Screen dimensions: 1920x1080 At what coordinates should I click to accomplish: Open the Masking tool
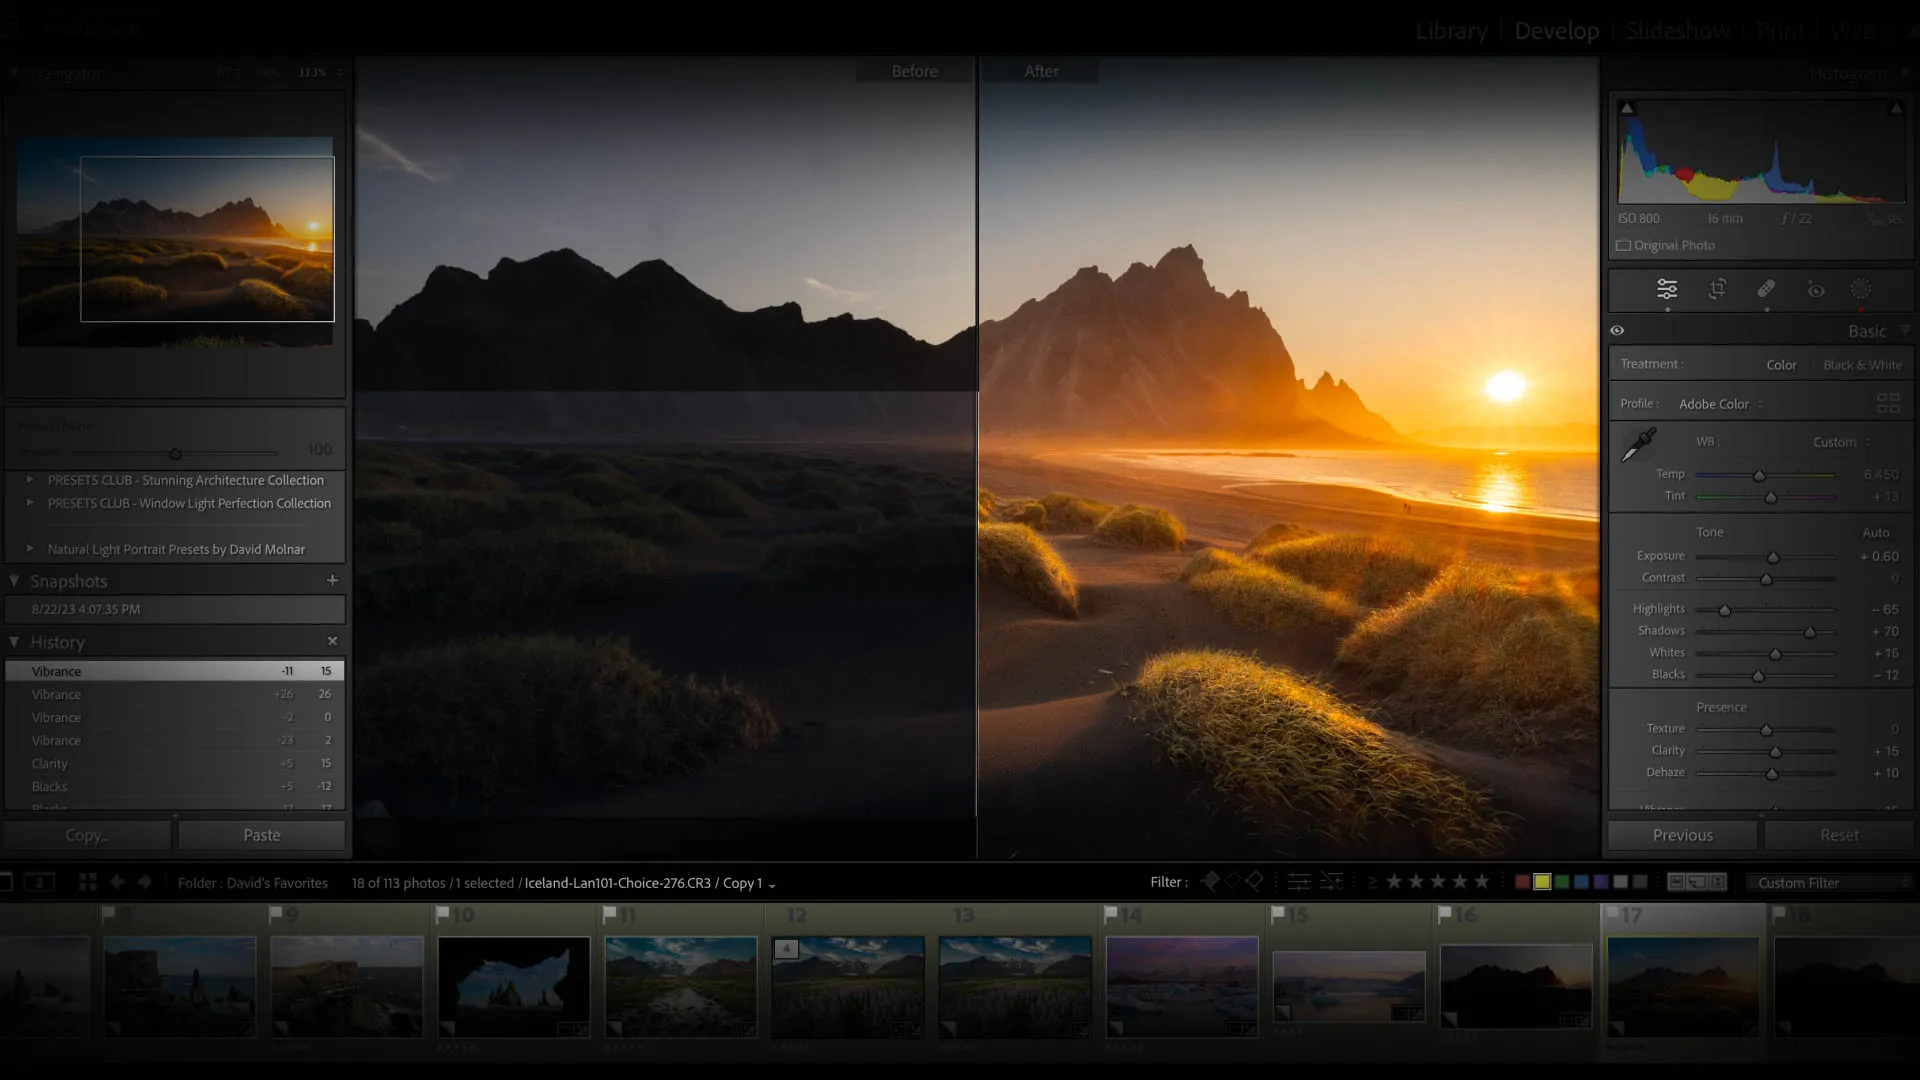1861,289
